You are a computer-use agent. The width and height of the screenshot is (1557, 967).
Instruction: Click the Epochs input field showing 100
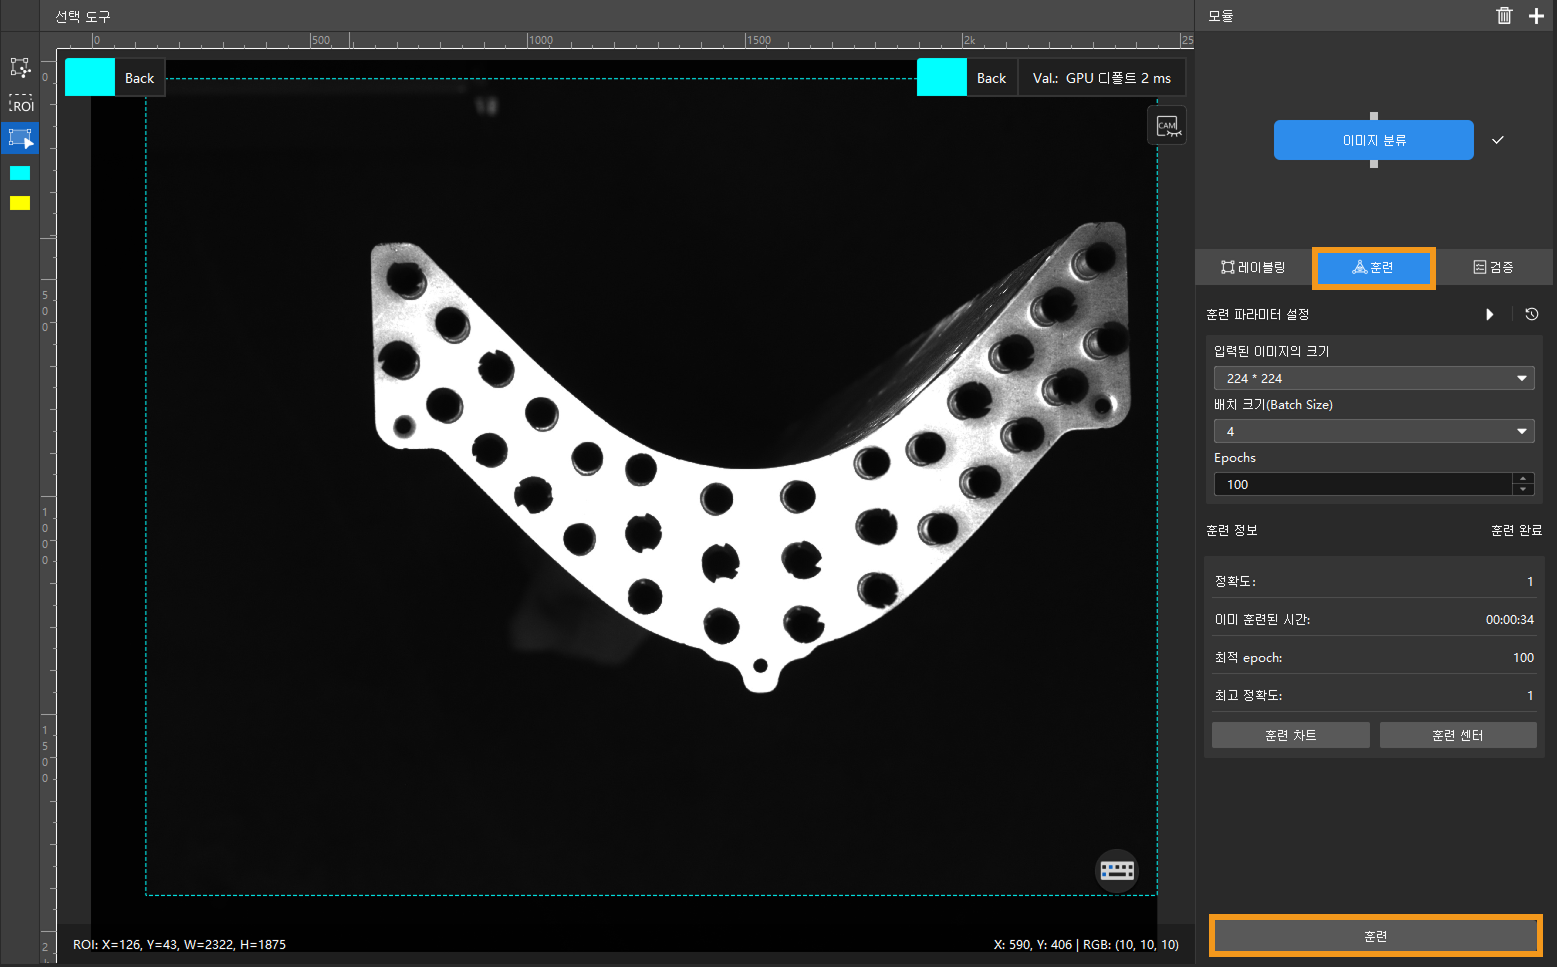coord(1362,484)
